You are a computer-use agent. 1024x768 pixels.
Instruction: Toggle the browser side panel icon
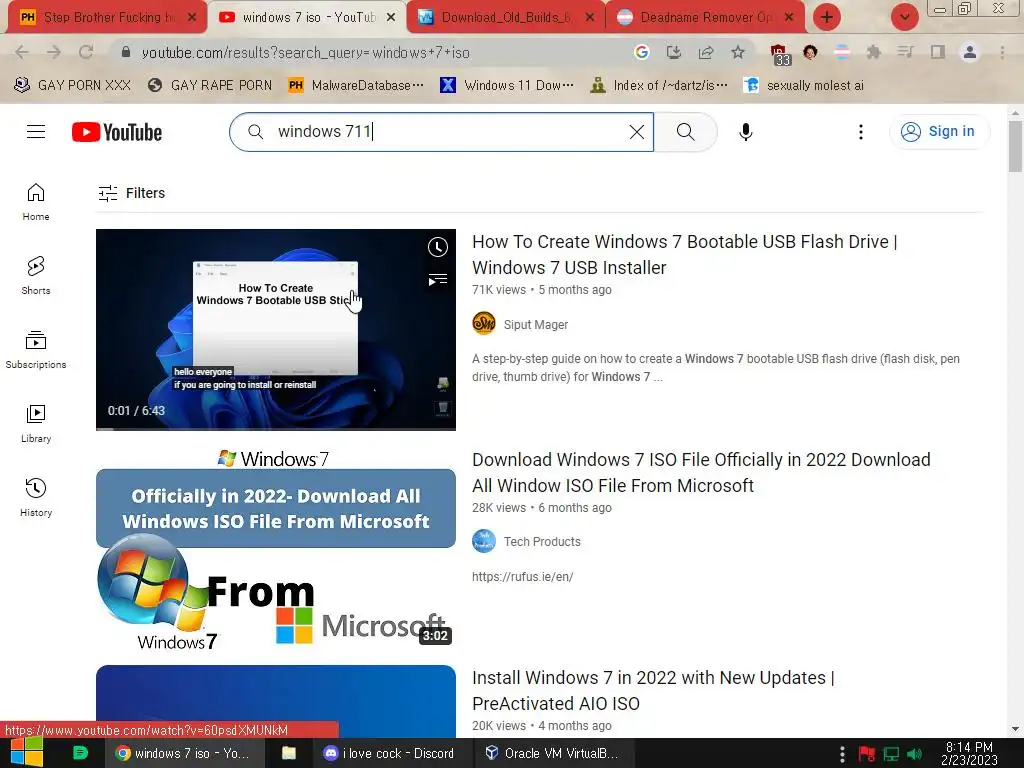click(x=938, y=52)
